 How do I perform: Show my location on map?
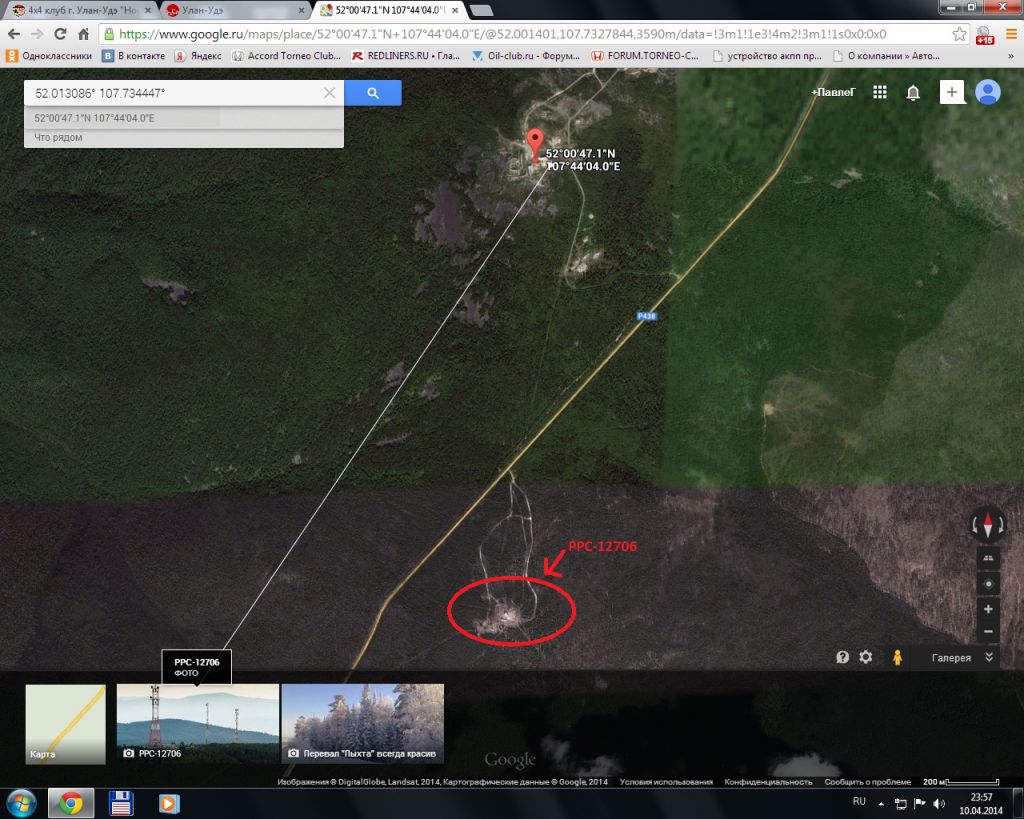point(988,584)
